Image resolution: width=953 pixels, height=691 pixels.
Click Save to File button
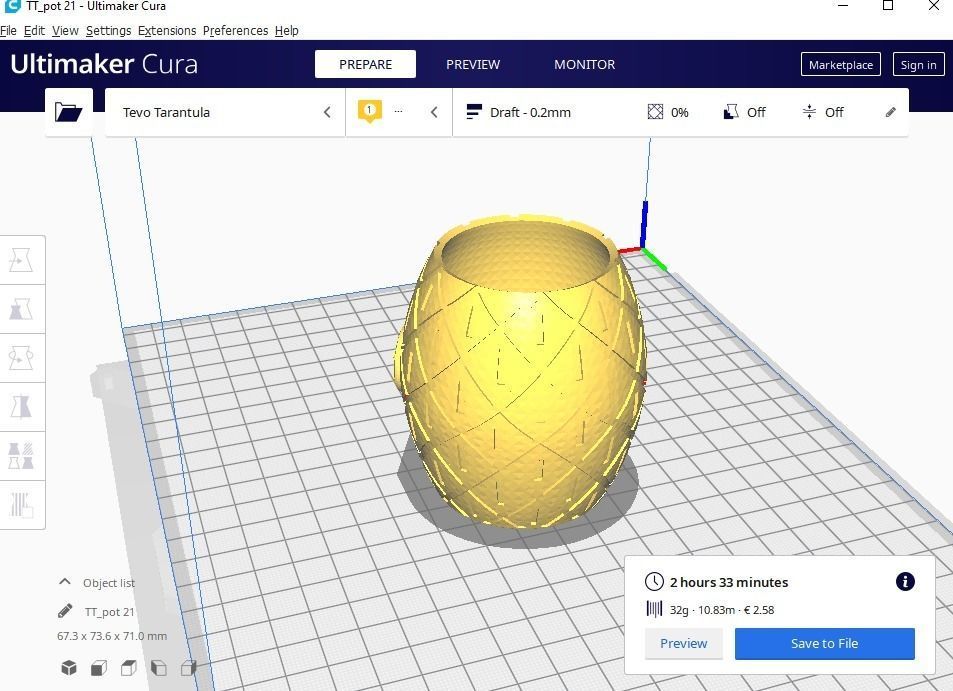(x=825, y=643)
